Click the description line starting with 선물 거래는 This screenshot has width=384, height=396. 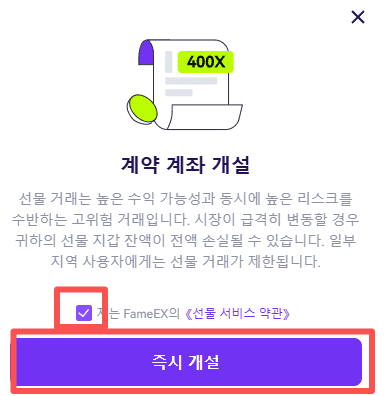click(185, 199)
